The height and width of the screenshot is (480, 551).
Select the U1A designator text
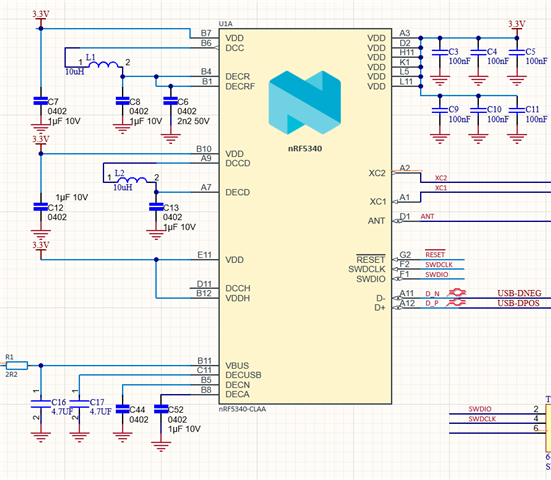click(x=225, y=24)
